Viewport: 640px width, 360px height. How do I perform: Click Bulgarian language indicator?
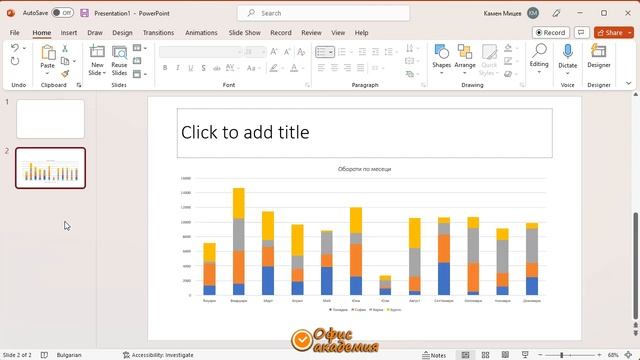tap(69, 355)
